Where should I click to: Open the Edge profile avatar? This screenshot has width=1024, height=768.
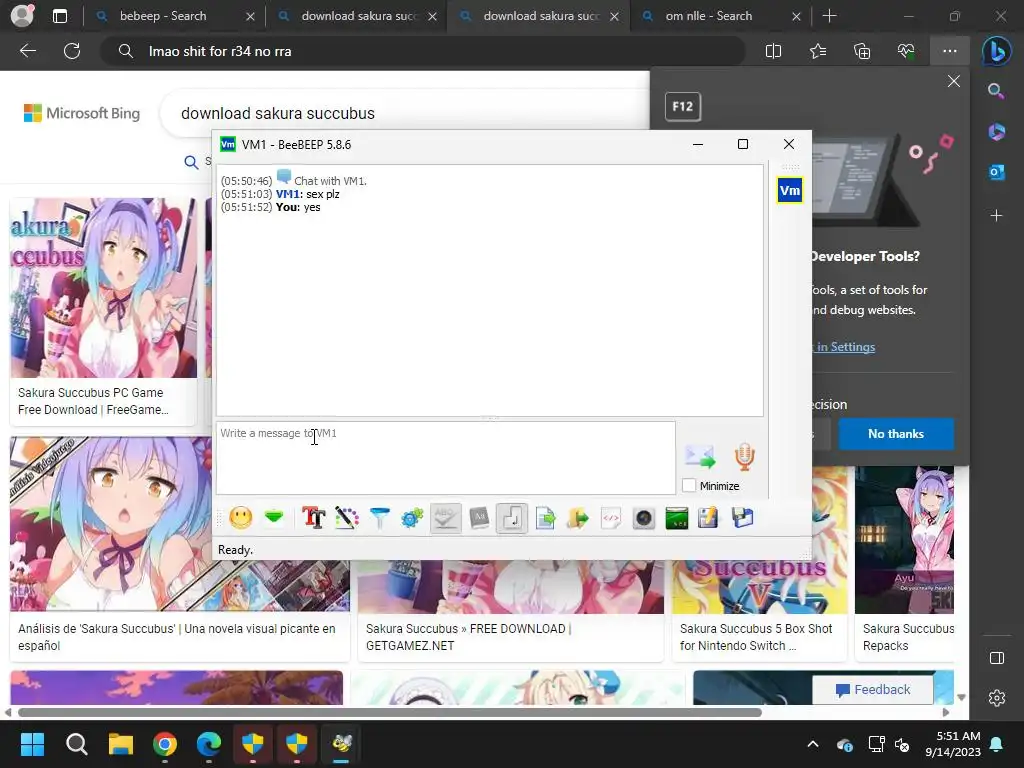(x=22, y=16)
